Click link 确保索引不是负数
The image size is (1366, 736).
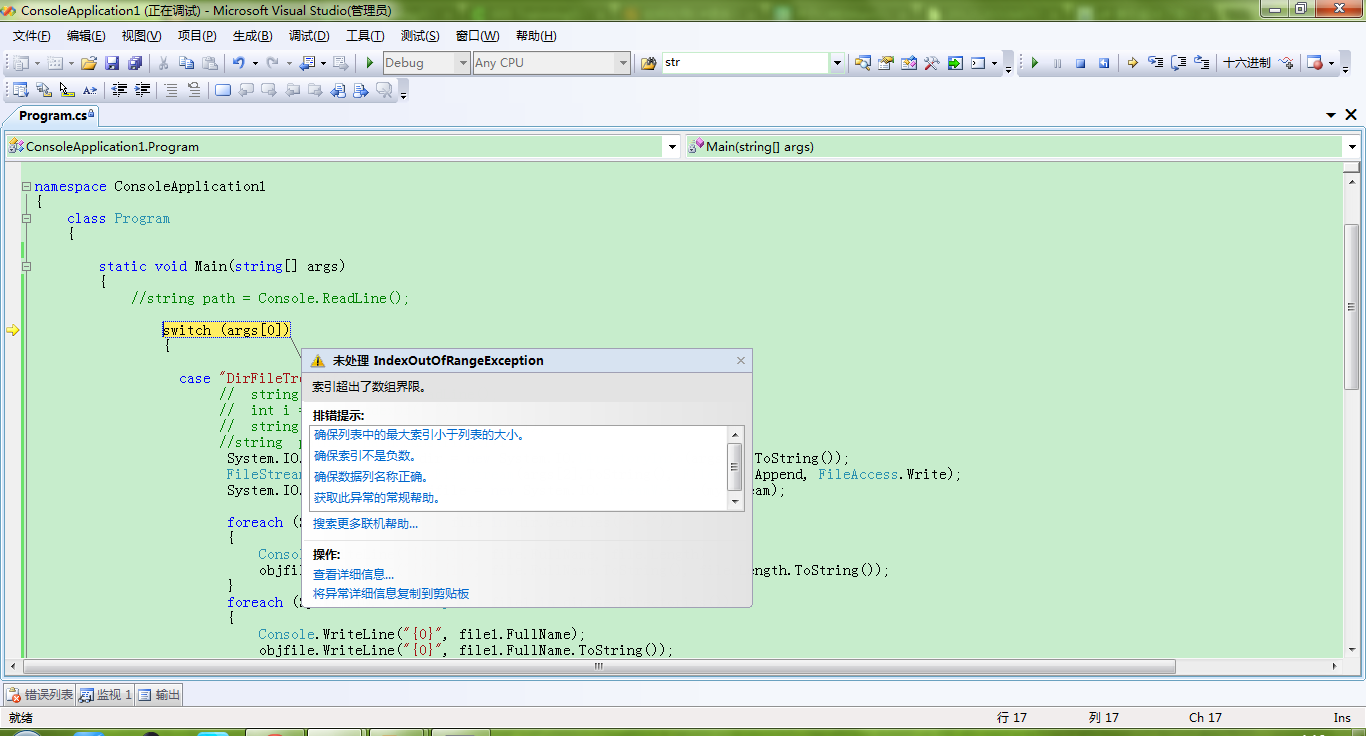click(364, 456)
